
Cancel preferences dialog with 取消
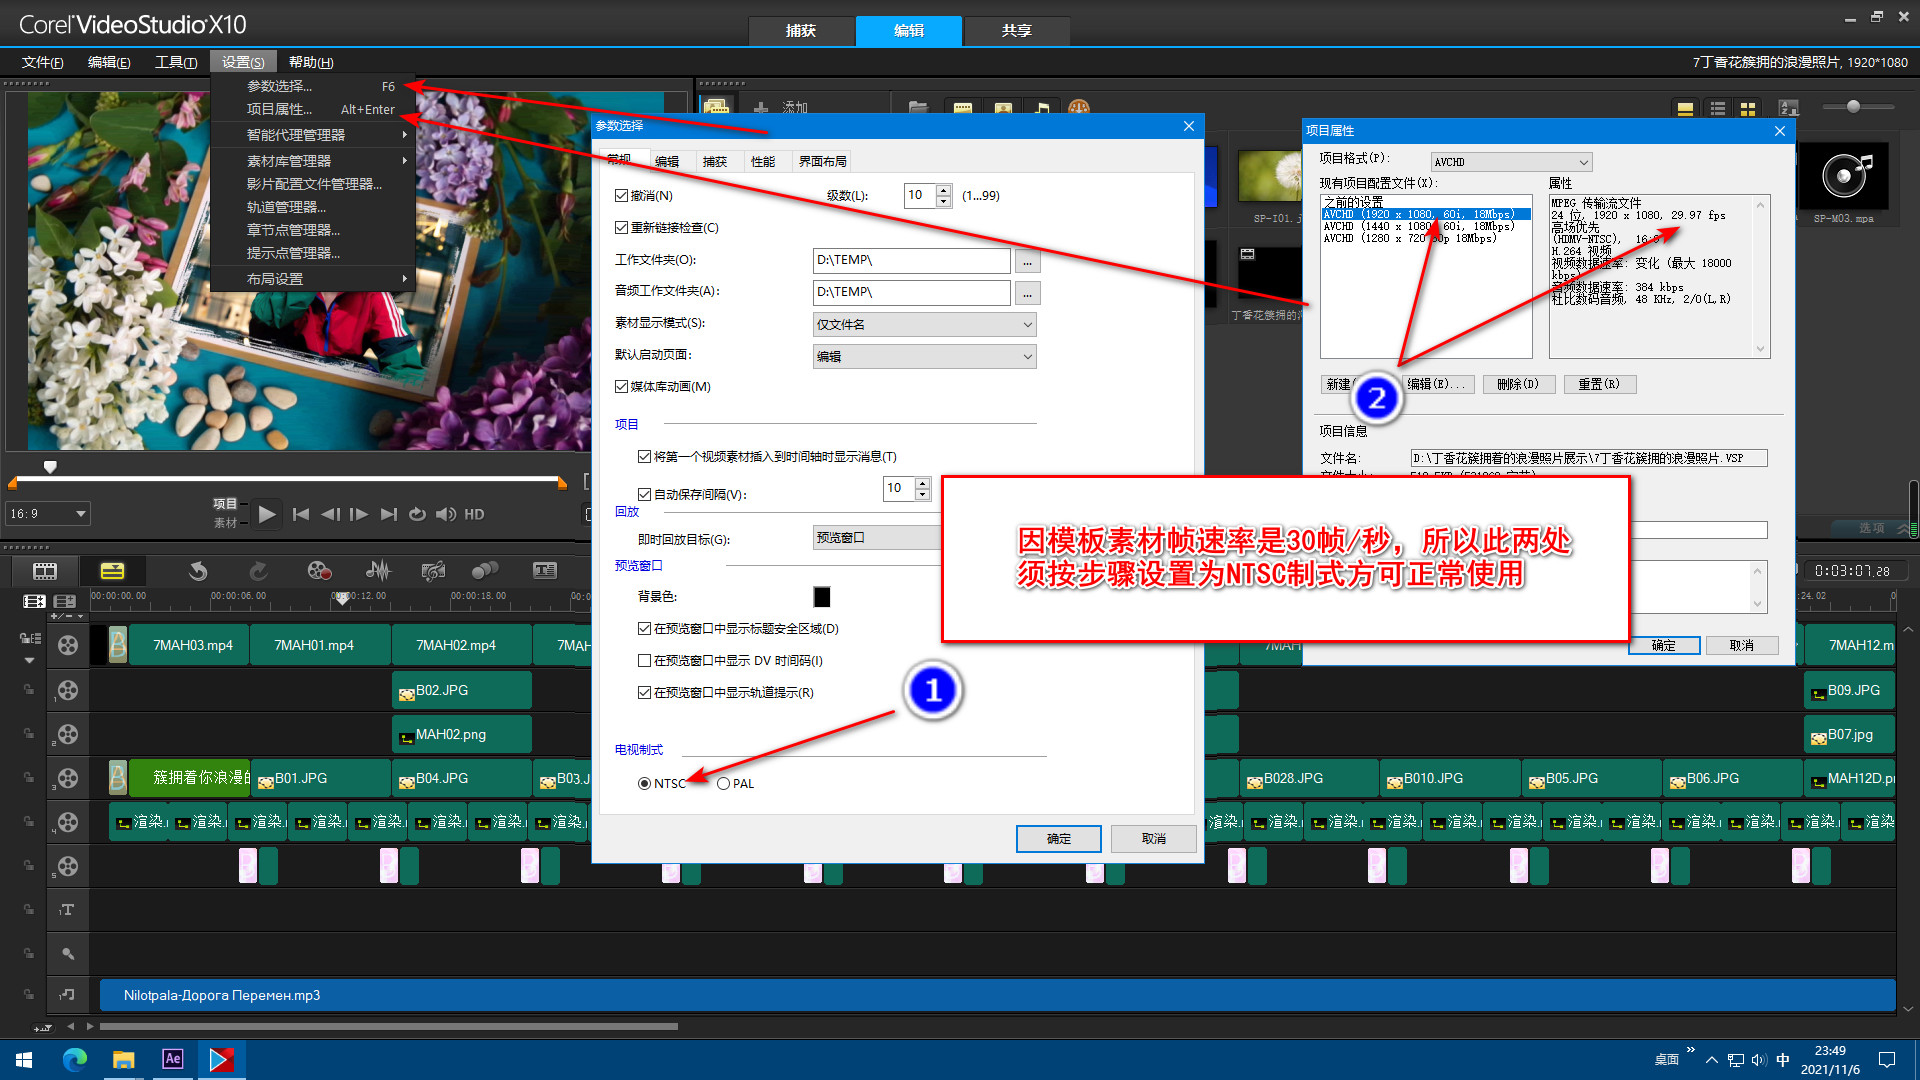pos(1154,839)
